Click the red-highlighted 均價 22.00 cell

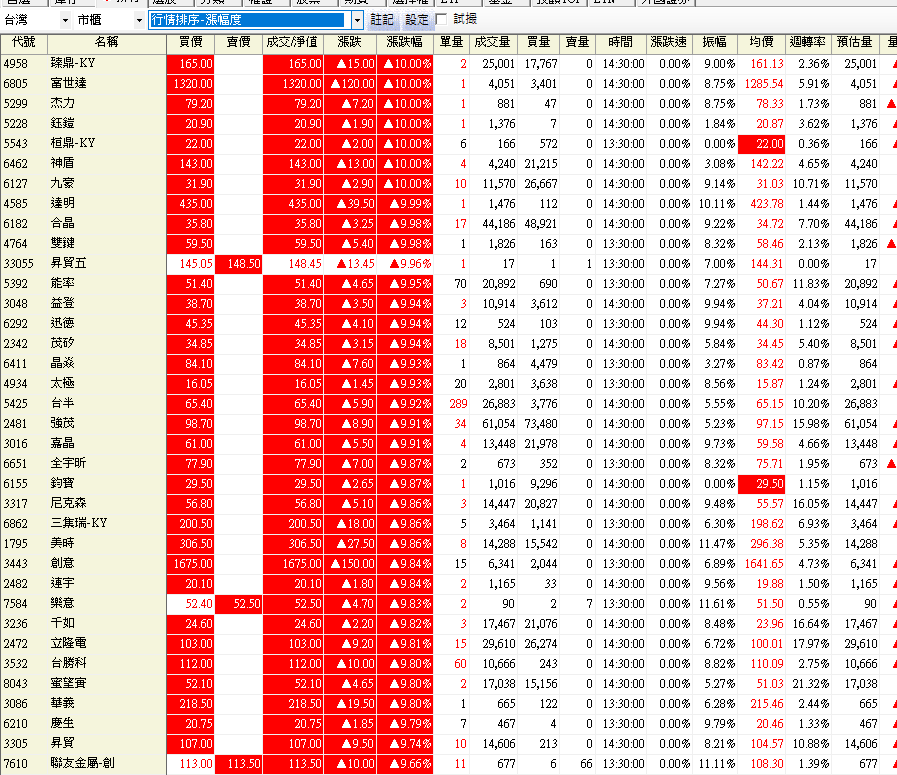coord(761,144)
